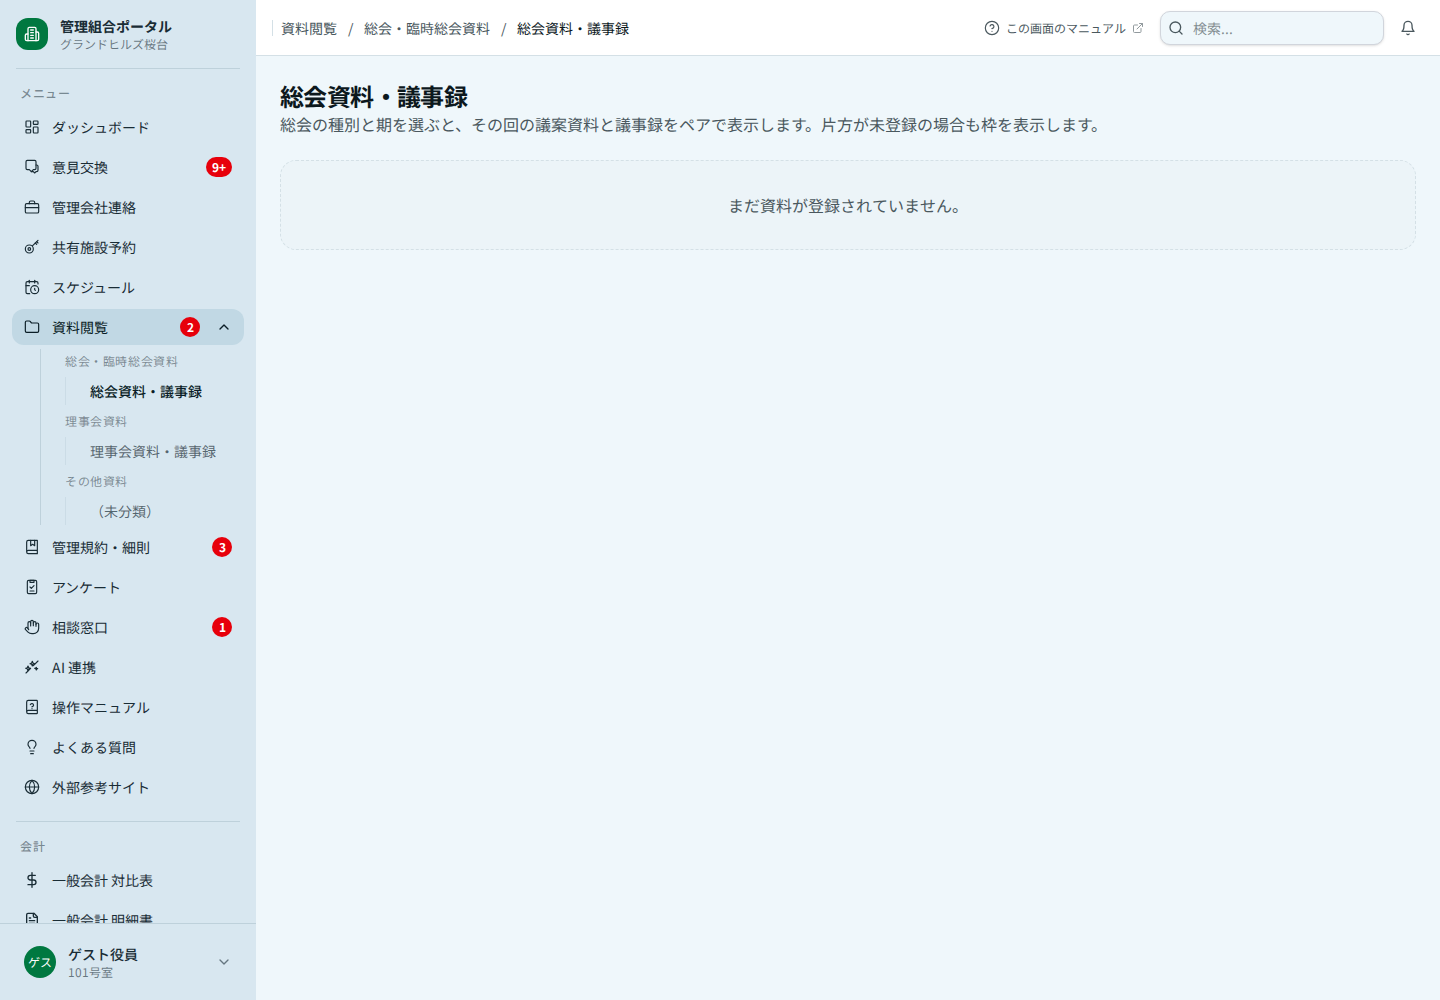This screenshot has width=1440, height=1000.
Task: Click the 相談窓口 hand icon
Action: (x=32, y=627)
